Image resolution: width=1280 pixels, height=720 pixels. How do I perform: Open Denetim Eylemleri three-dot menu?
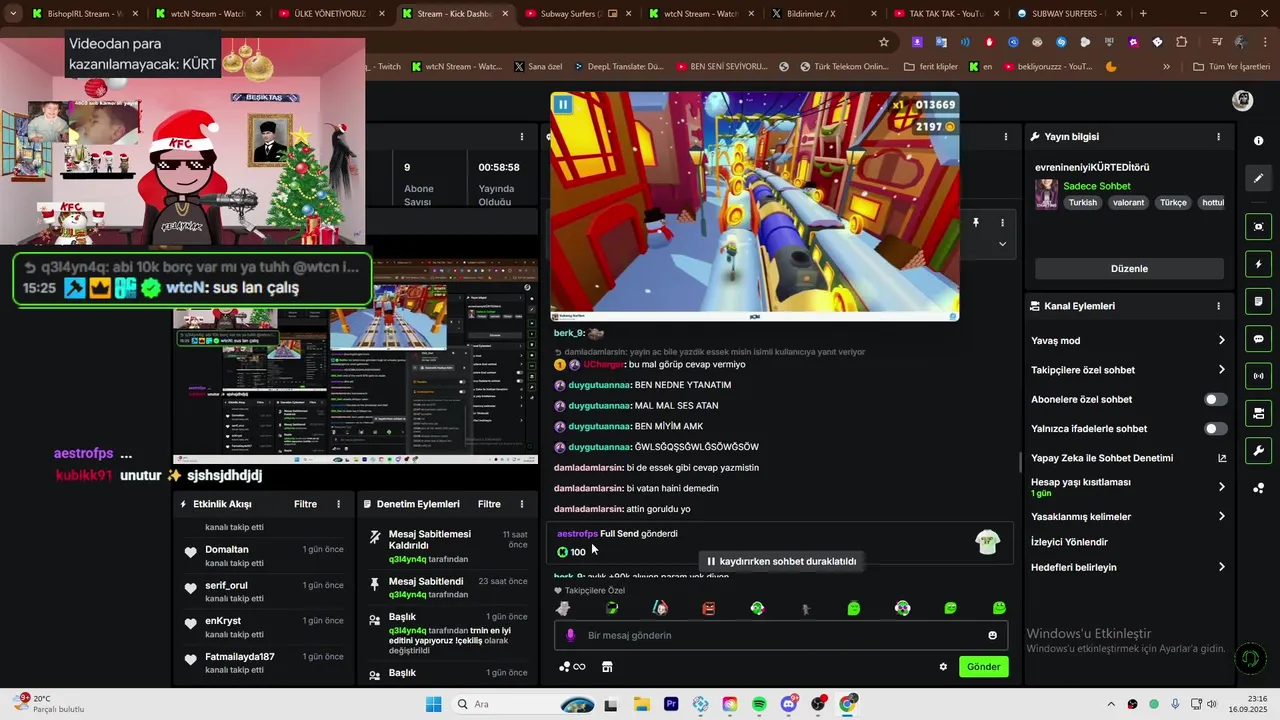tap(522, 504)
